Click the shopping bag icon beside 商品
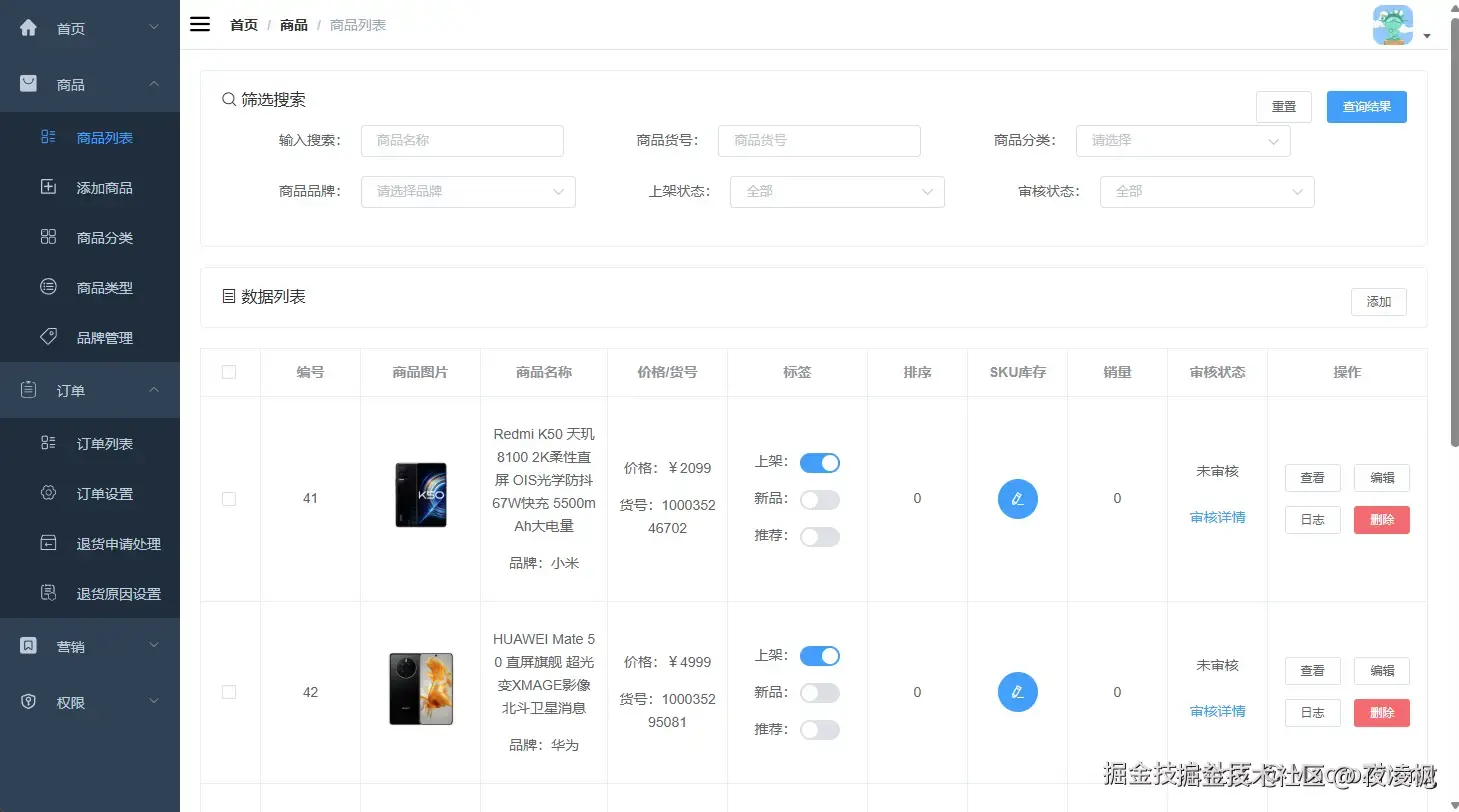The width and height of the screenshot is (1459, 812). (x=29, y=84)
